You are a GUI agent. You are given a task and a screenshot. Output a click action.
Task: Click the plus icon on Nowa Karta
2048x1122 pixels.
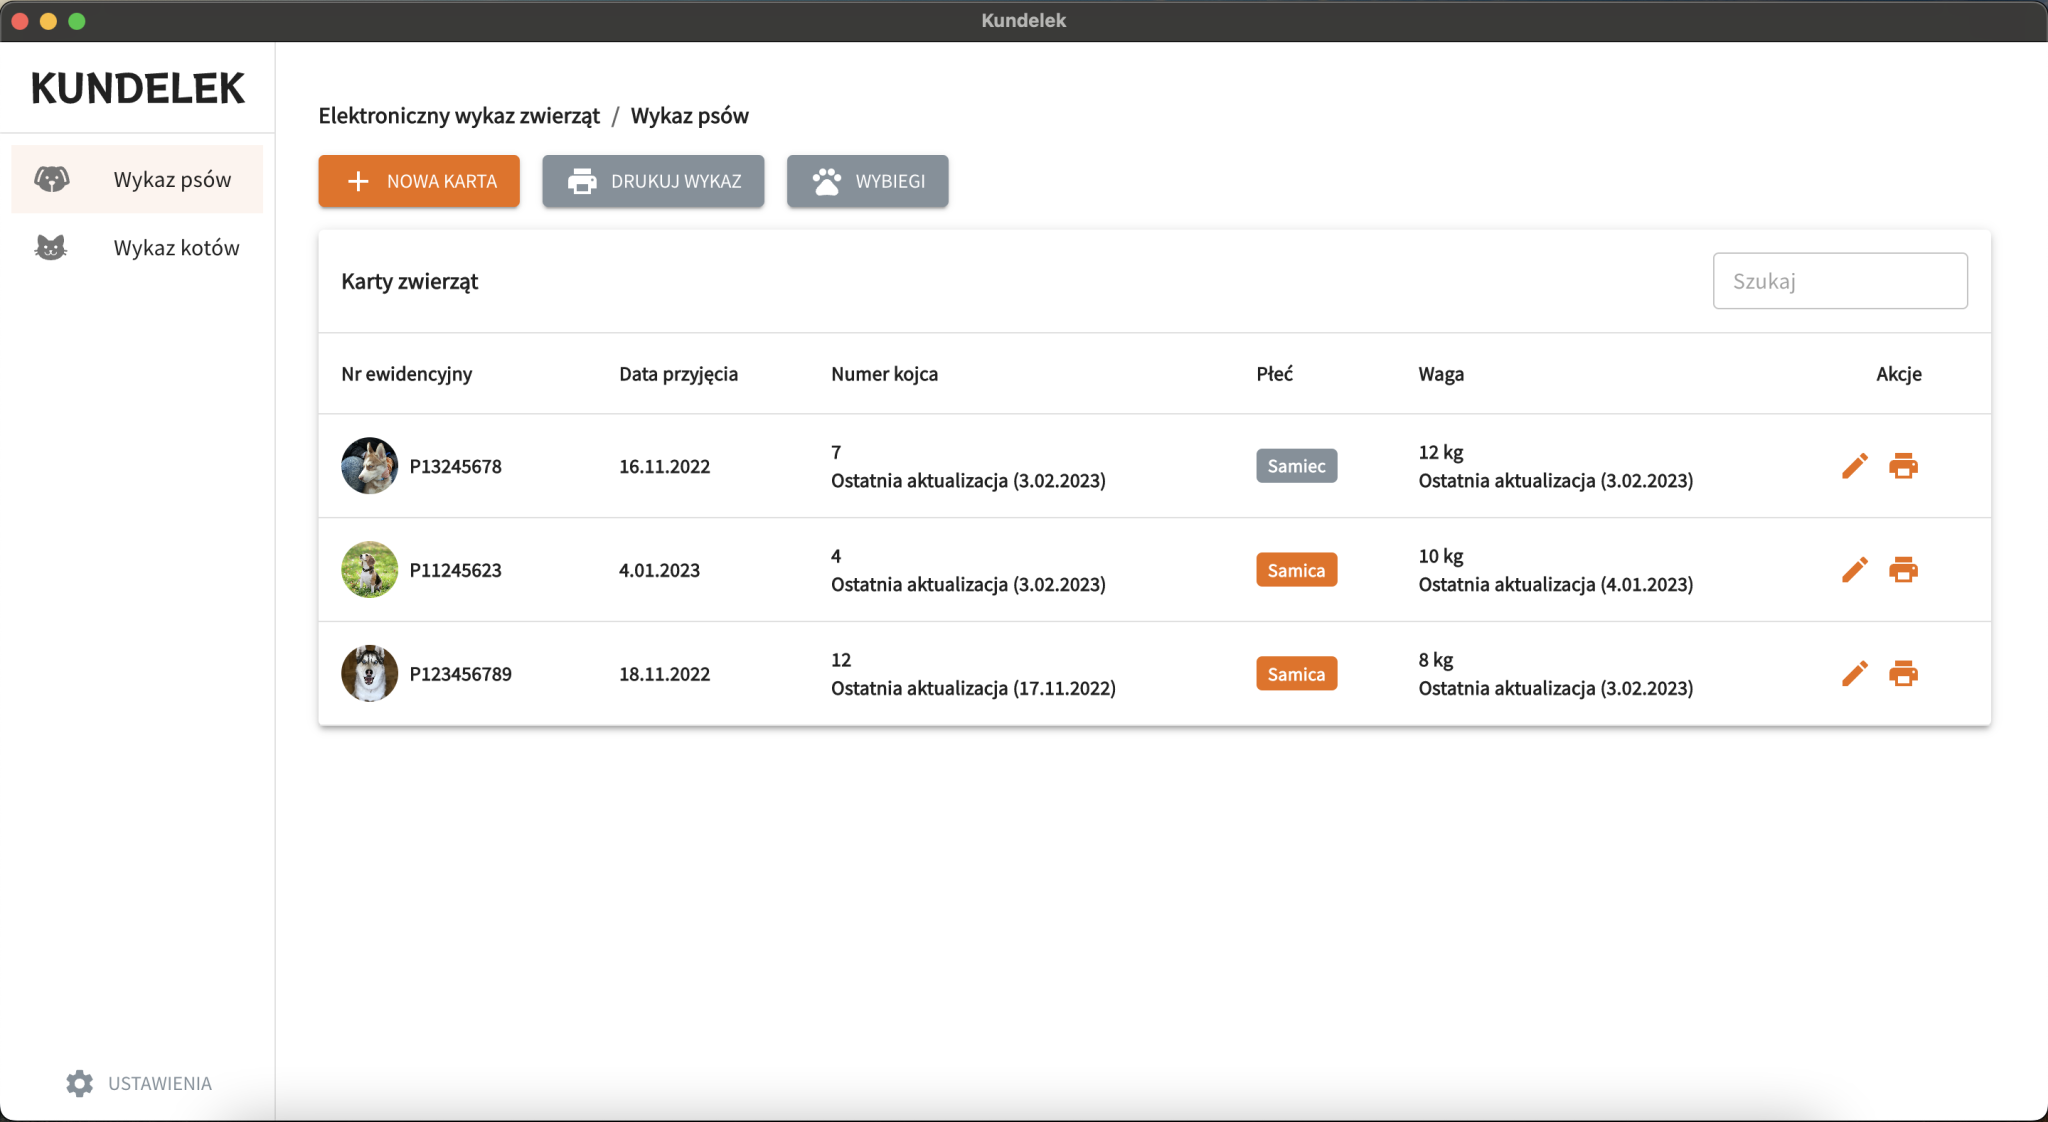(x=358, y=181)
